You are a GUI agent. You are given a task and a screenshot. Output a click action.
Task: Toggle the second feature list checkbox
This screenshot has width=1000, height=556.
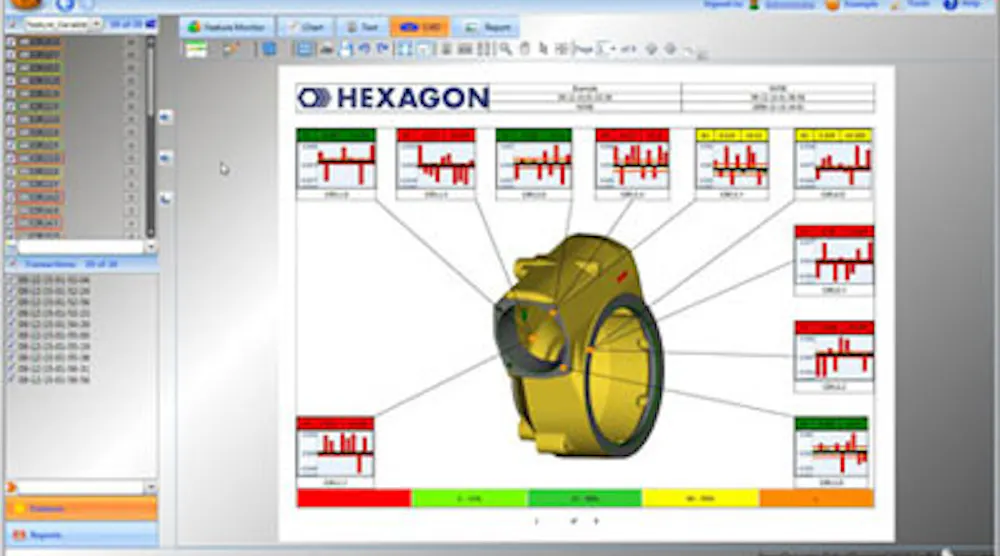(x=11, y=55)
